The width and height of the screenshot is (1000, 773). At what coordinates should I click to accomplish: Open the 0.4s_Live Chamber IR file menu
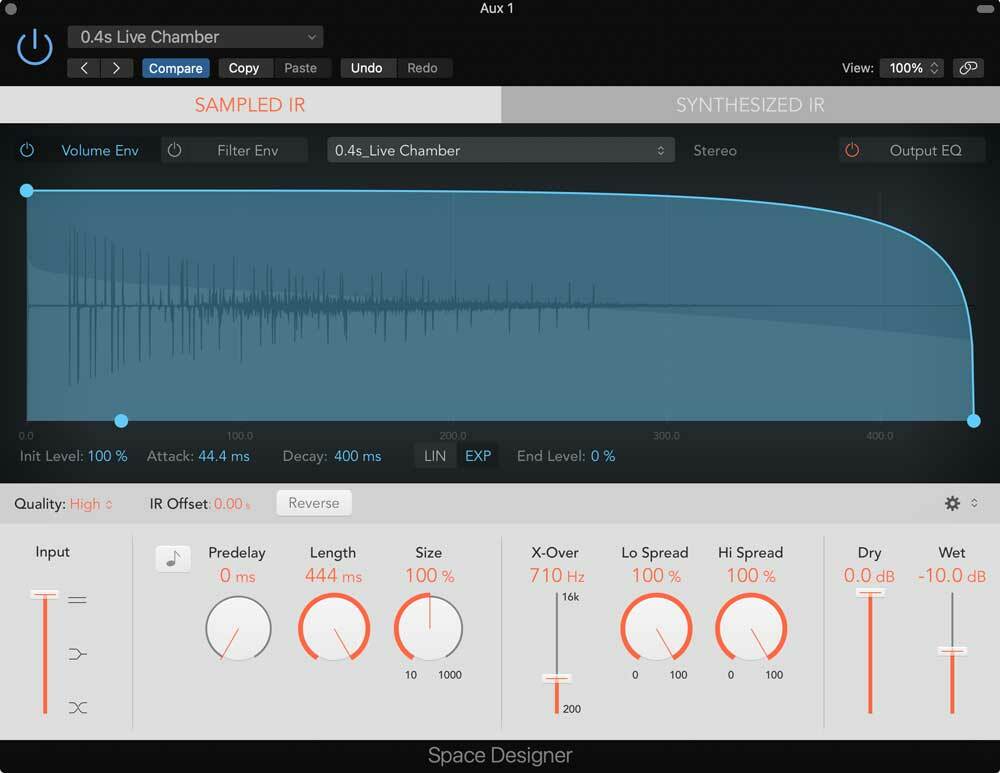pyautogui.click(x=500, y=150)
